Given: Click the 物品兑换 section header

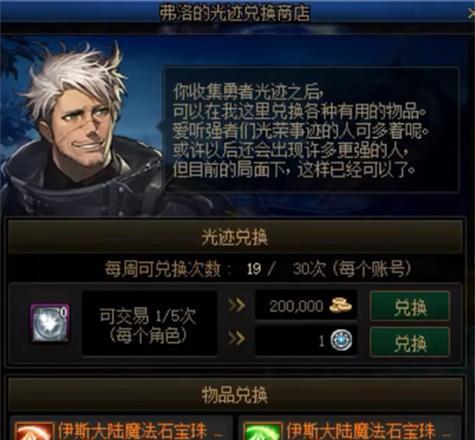Looking at the screenshot, I should point(235,395).
